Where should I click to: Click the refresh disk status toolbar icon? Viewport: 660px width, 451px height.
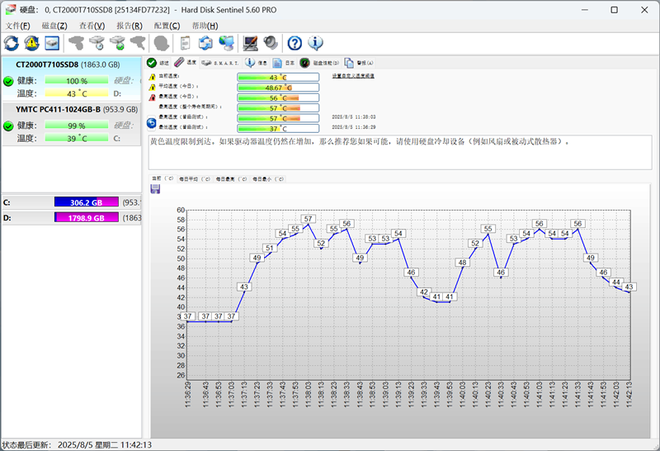pos(11,43)
